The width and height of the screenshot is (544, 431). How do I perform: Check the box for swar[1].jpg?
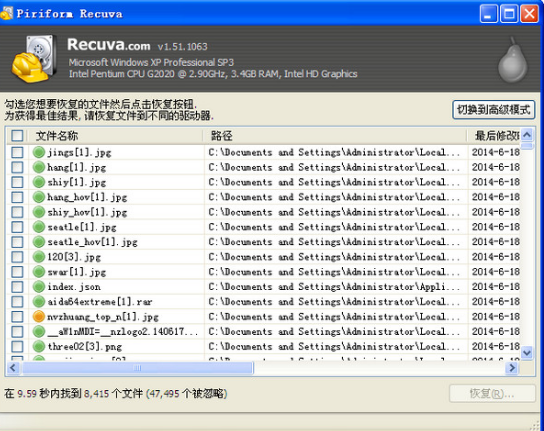pos(17,271)
